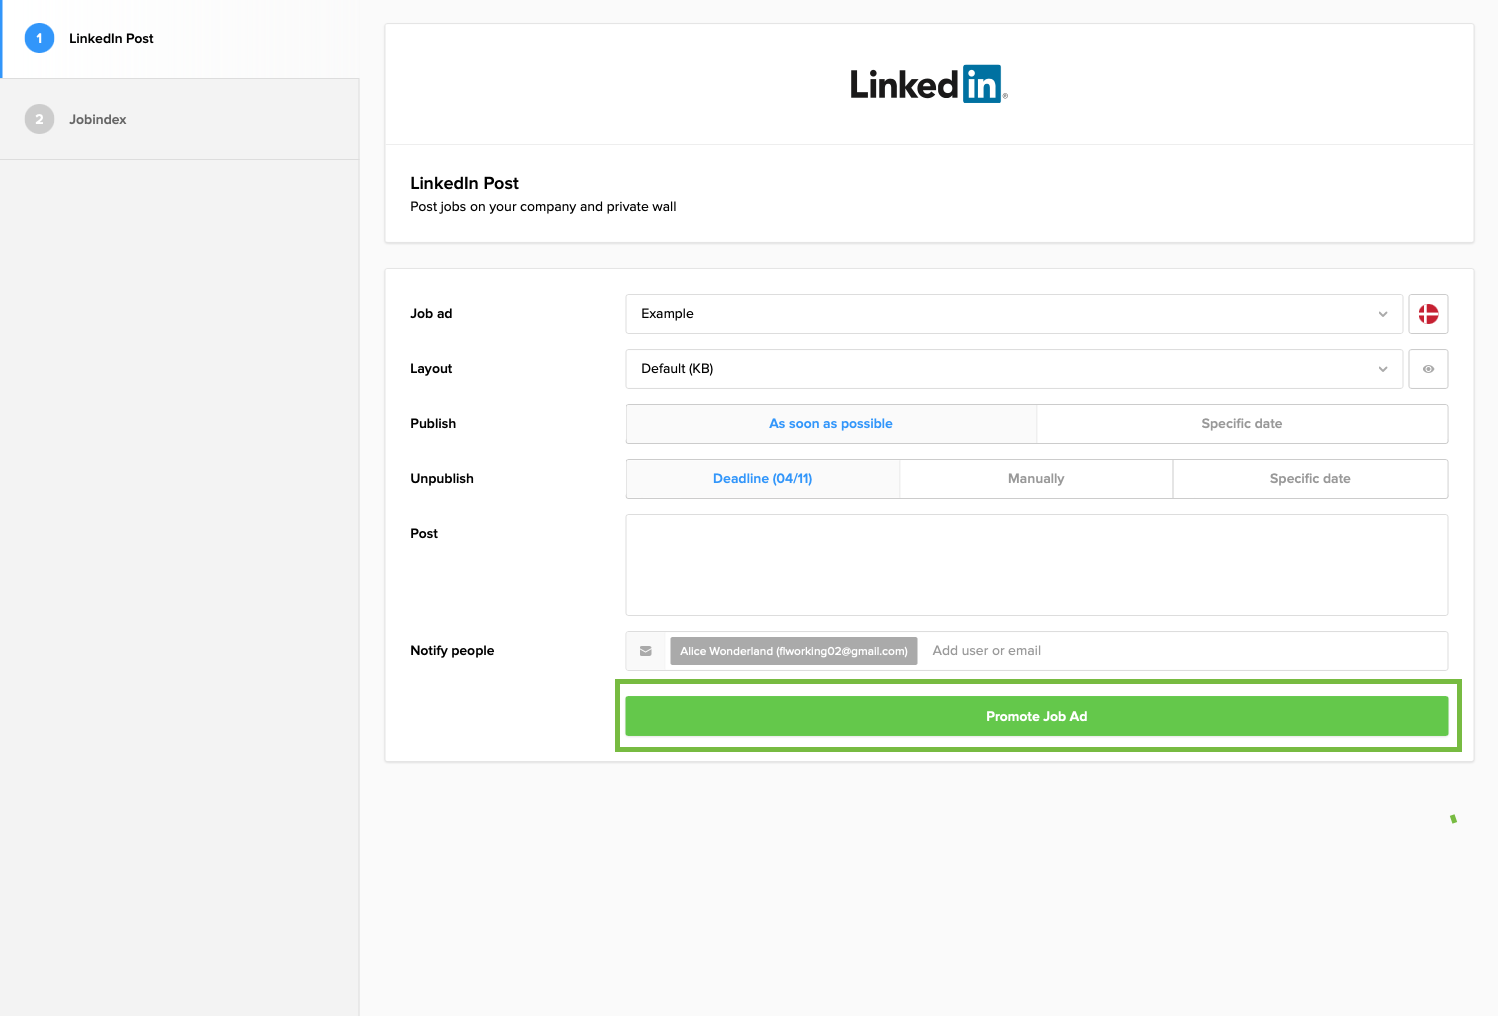Open the LinkedIn Post step

click(180, 38)
